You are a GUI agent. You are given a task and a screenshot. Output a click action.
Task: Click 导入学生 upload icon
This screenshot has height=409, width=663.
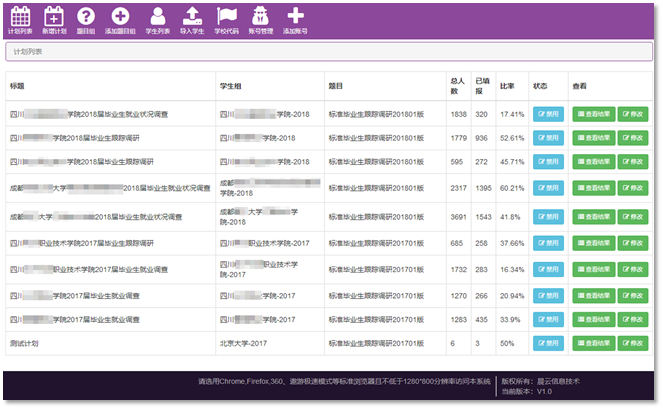coord(192,16)
